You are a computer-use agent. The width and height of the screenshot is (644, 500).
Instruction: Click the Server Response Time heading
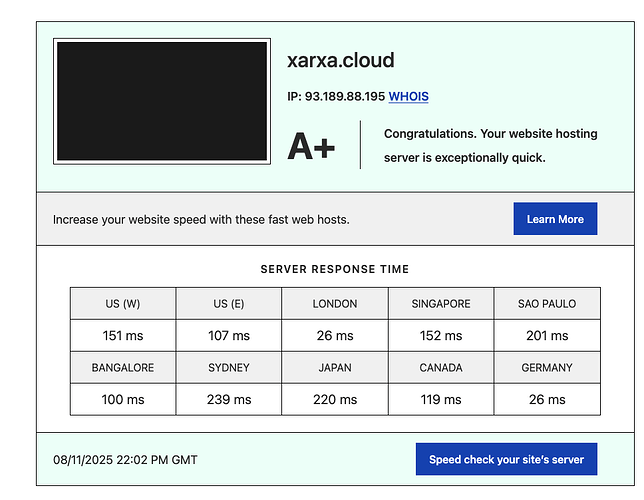tap(334, 269)
